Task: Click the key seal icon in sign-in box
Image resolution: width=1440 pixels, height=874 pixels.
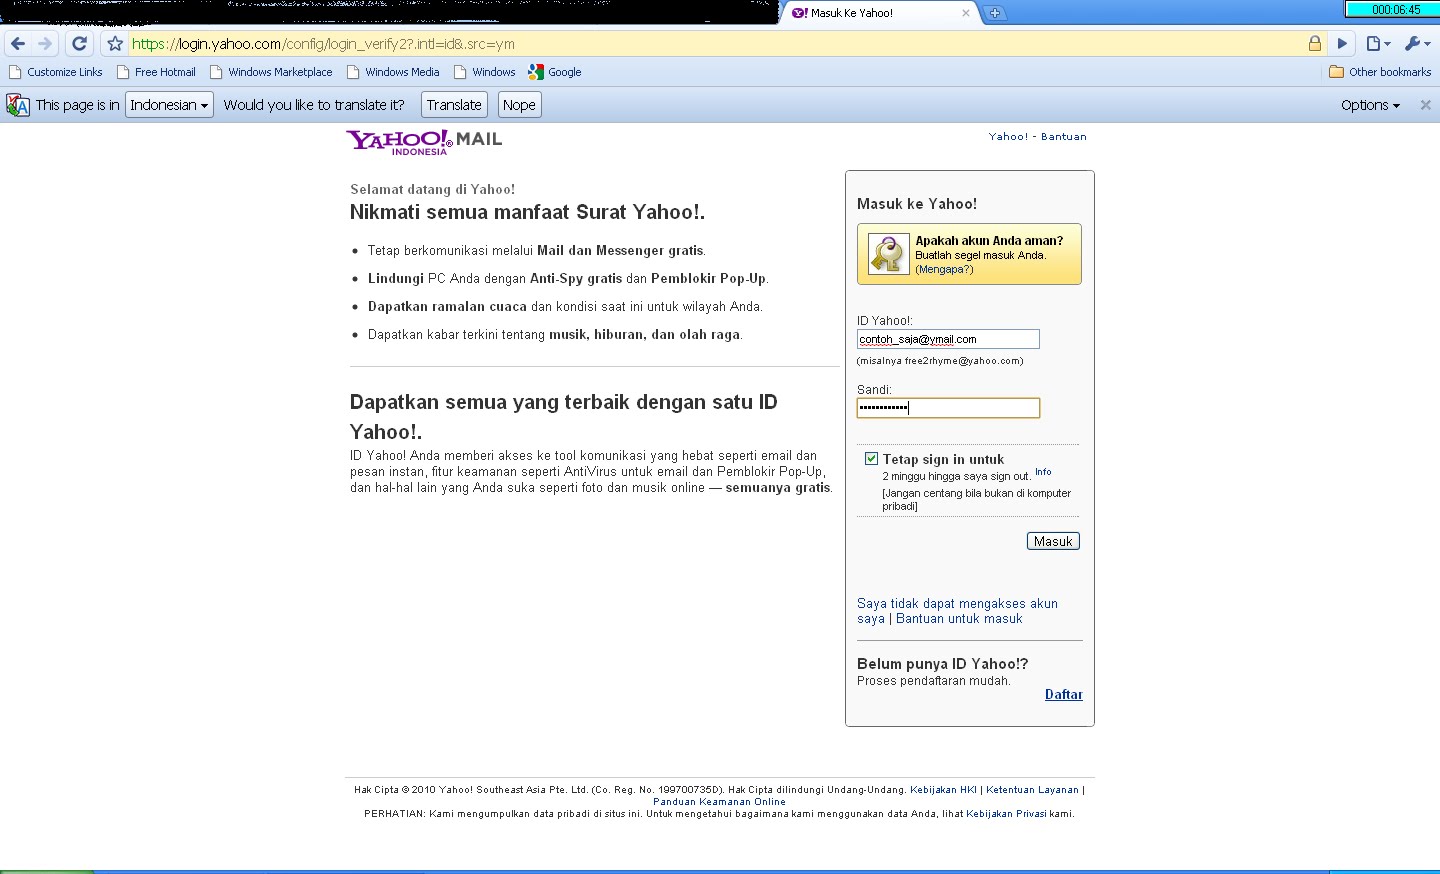Action: (x=887, y=254)
